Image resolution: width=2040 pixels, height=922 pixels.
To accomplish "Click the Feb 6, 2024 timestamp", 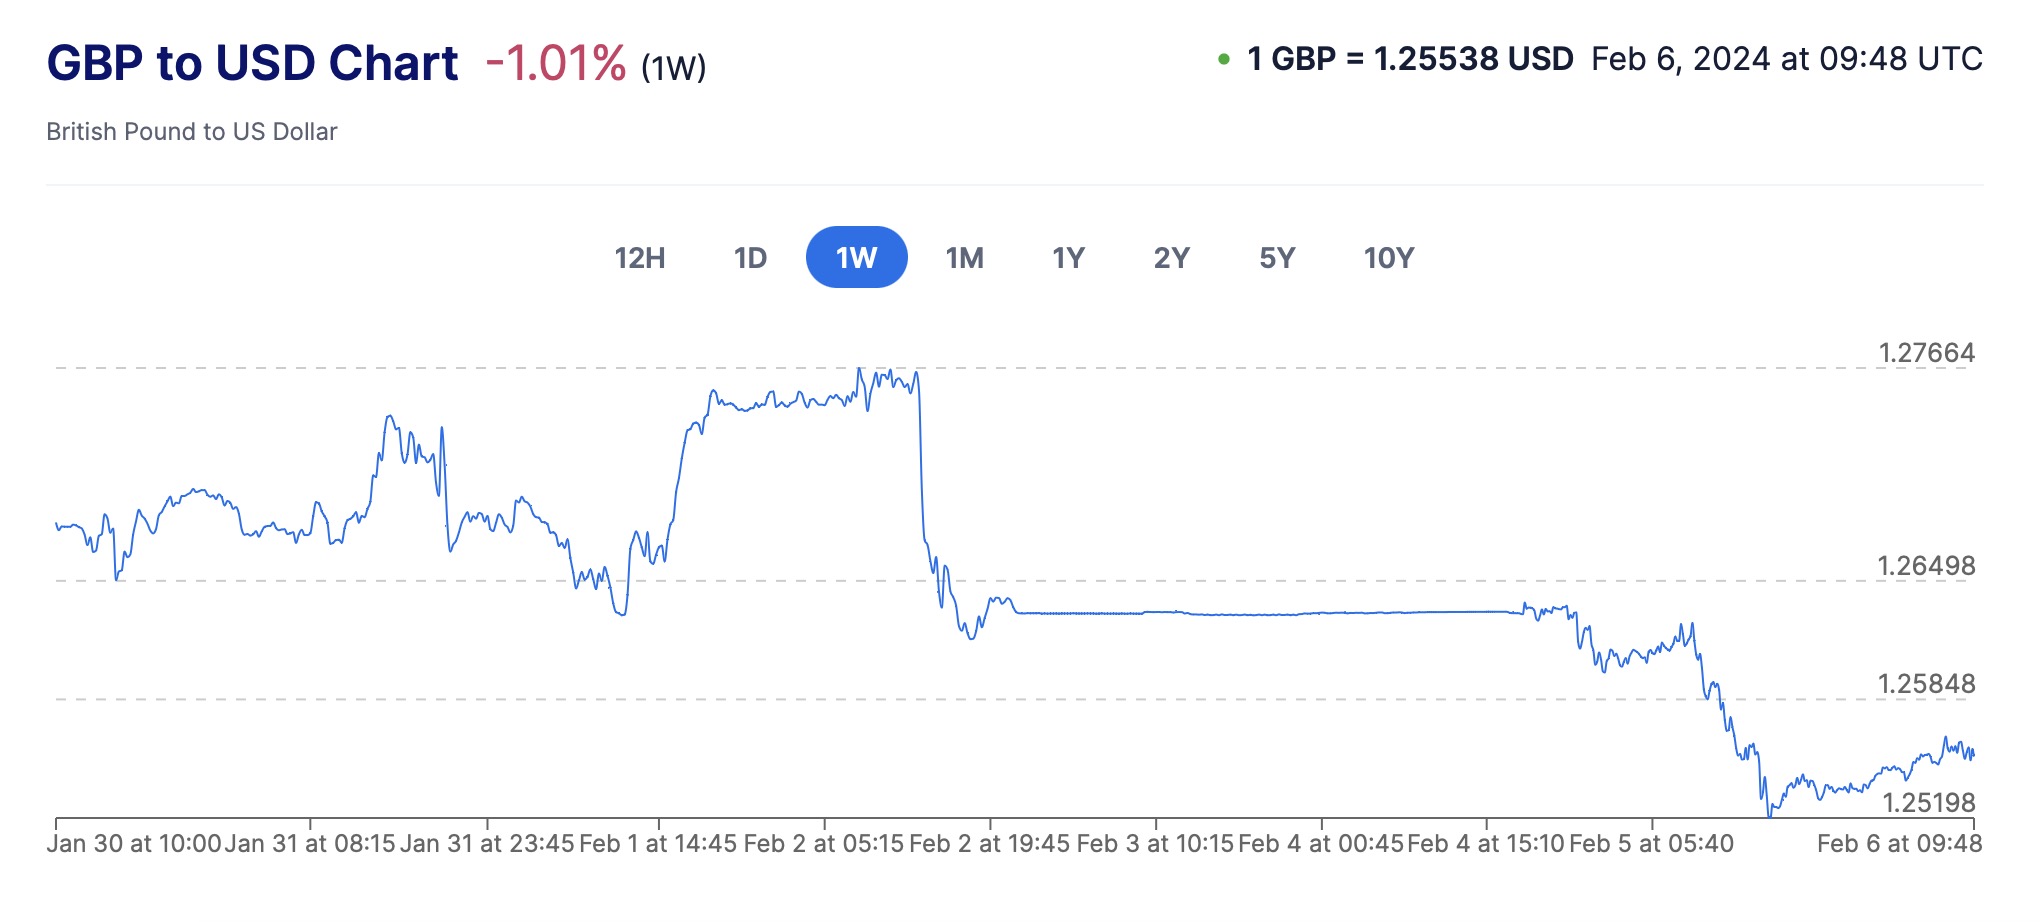I will [x=1786, y=59].
